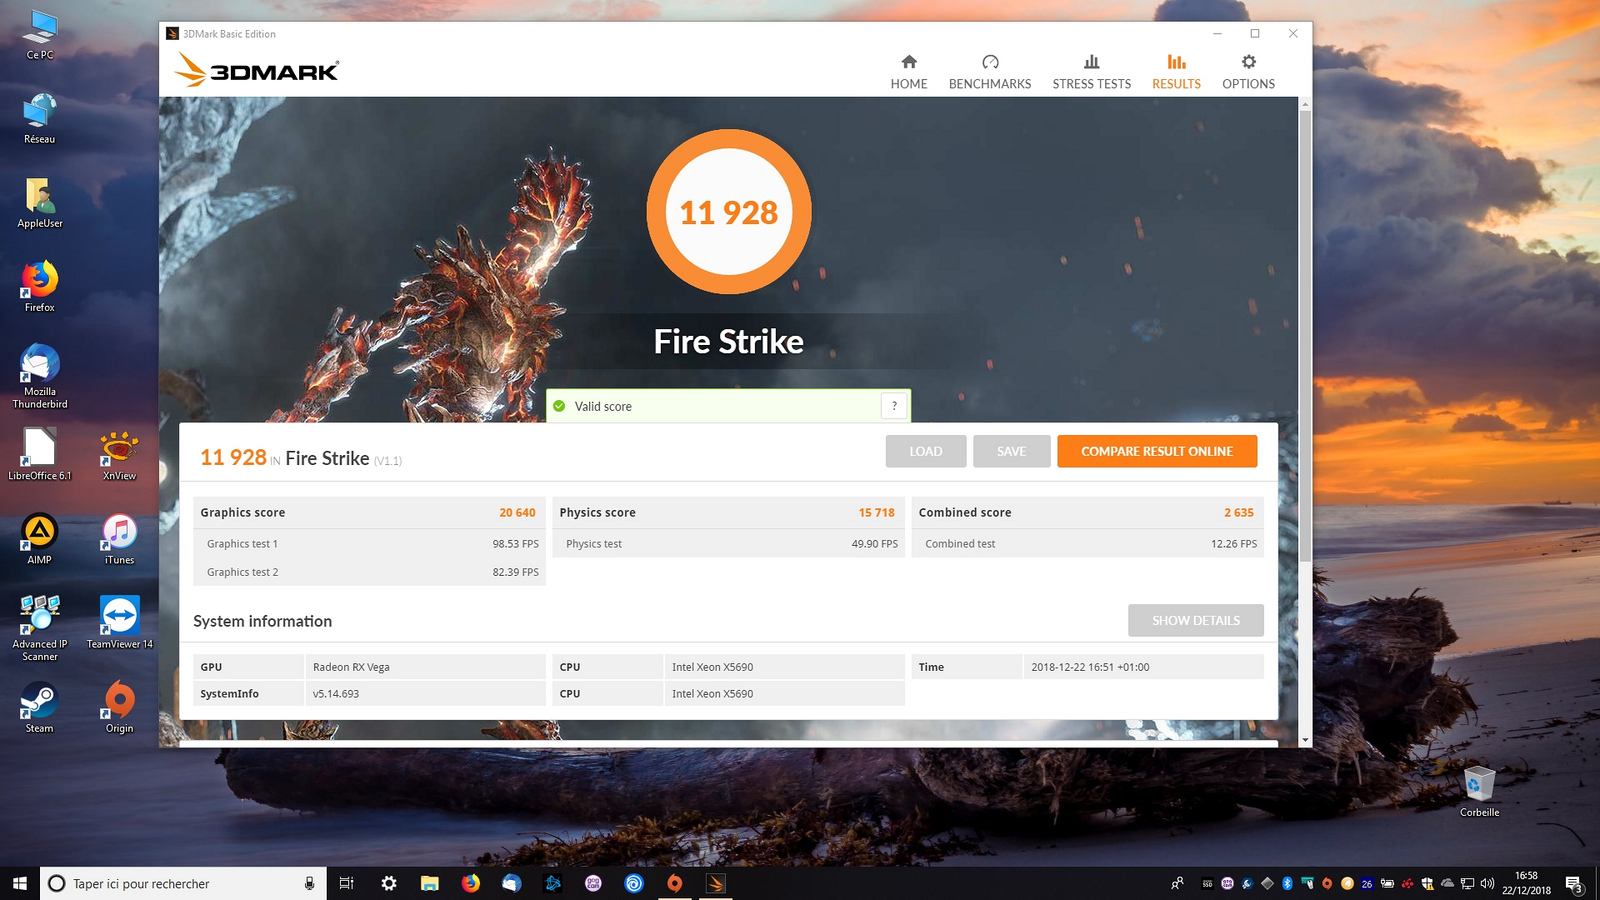Select the LibreOffice 6.1 desktop icon
This screenshot has height=900, width=1600.
tap(40, 454)
